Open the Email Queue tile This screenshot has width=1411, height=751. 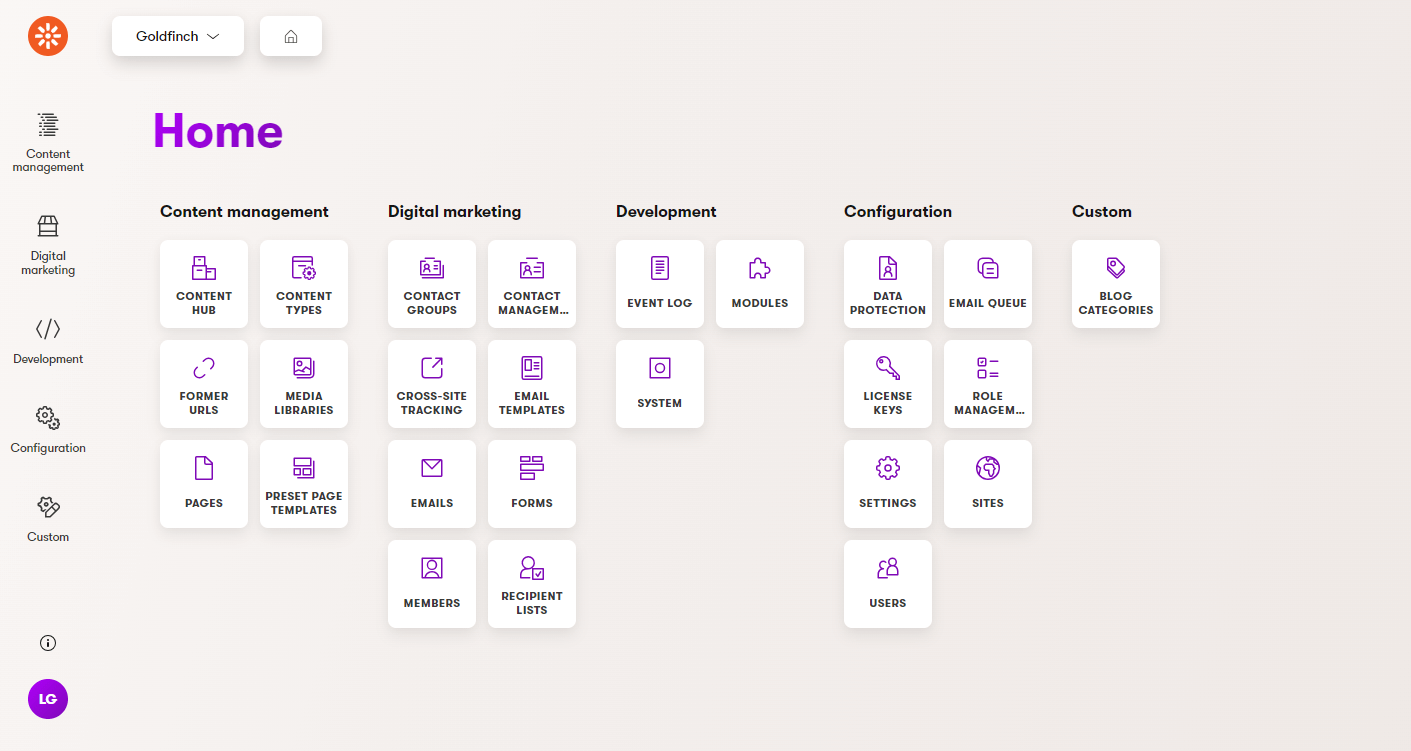point(988,284)
